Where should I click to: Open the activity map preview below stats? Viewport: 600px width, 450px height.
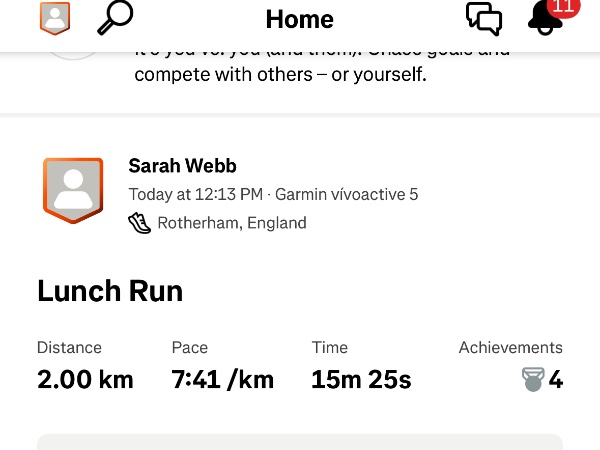pos(300,442)
